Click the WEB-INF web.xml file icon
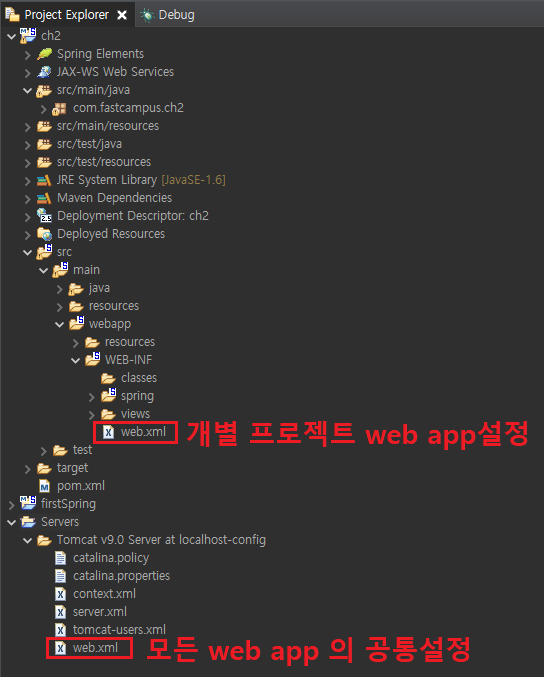 coord(109,432)
